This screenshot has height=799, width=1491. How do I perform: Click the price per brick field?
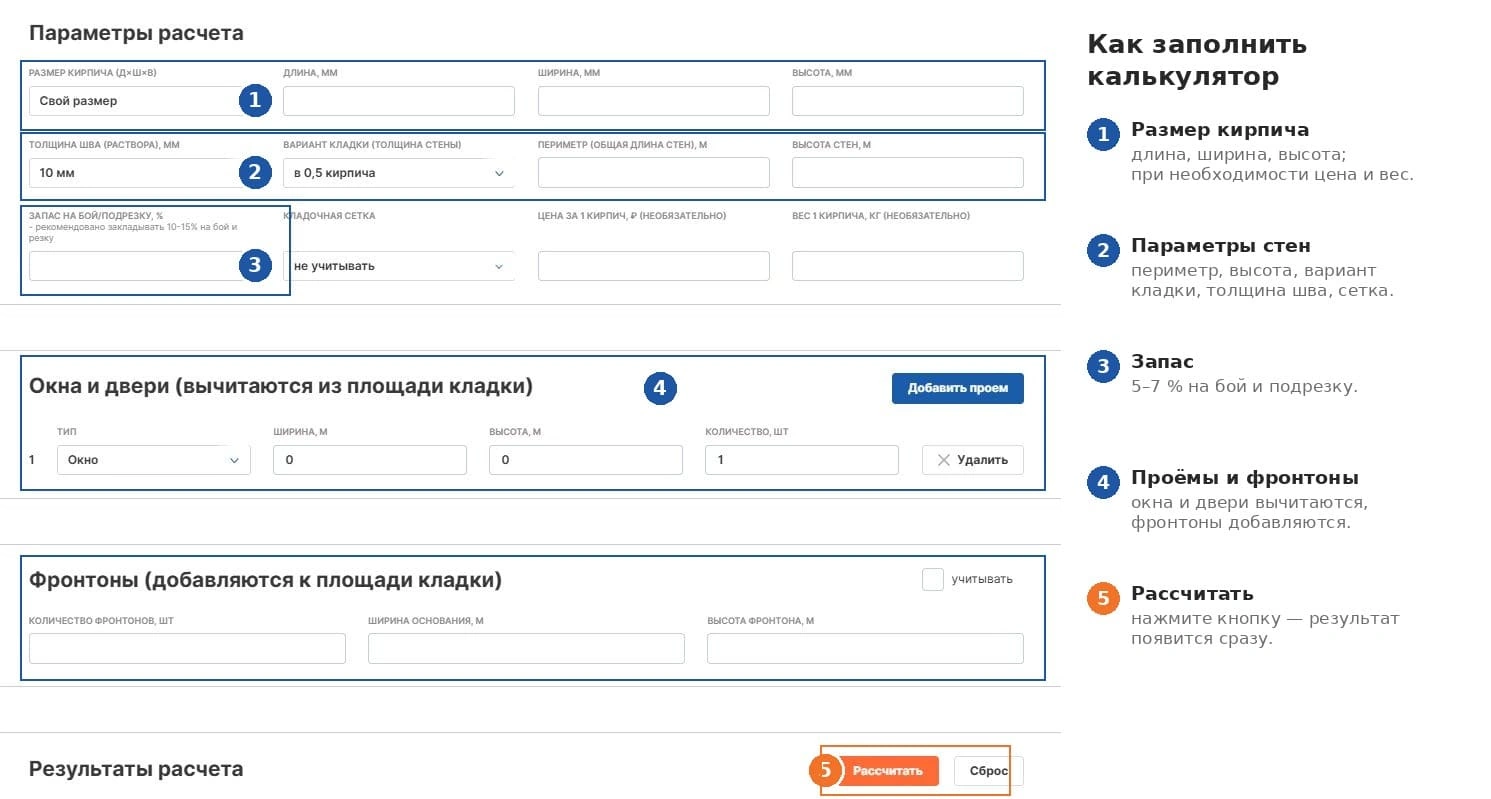(x=654, y=266)
